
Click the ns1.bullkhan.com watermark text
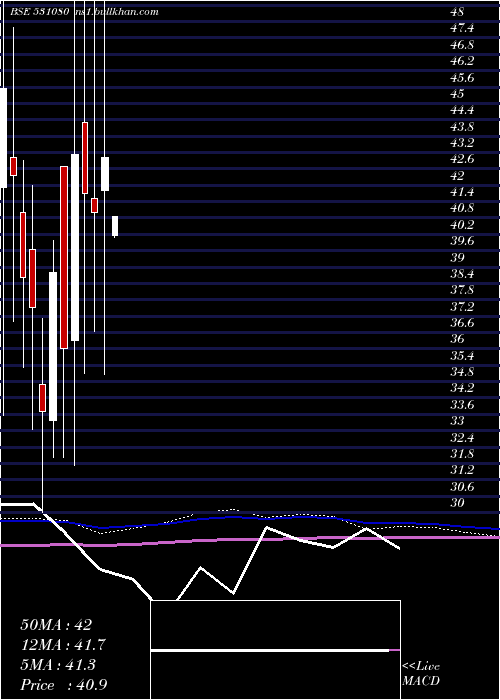point(117,12)
